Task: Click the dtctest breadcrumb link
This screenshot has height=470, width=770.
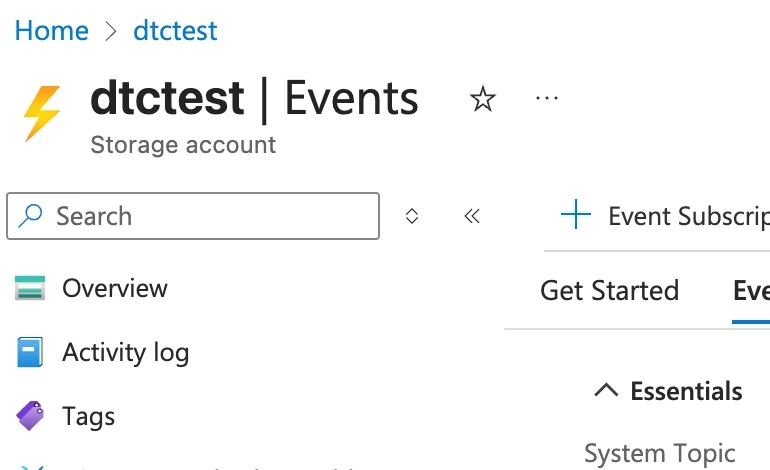Action: 175,31
